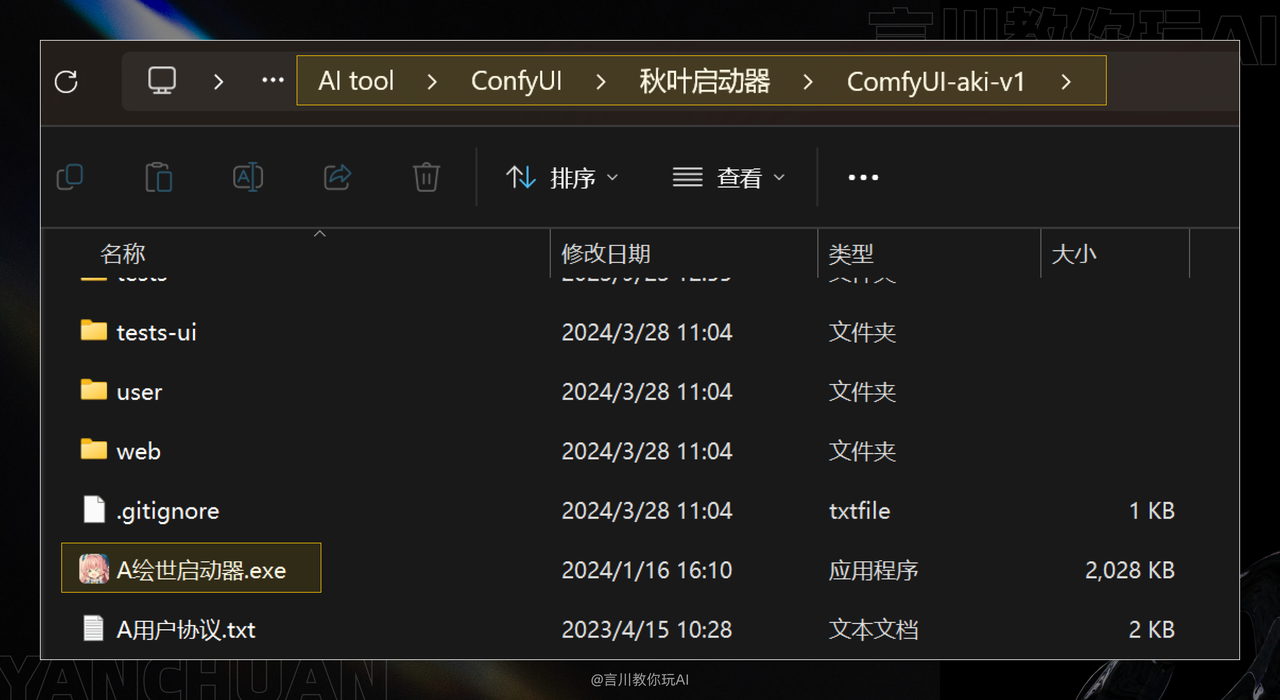Click the Paste icon in the toolbar
Image resolution: width=1280 pixels, height=700 pixels.
[x=159, y=177]
